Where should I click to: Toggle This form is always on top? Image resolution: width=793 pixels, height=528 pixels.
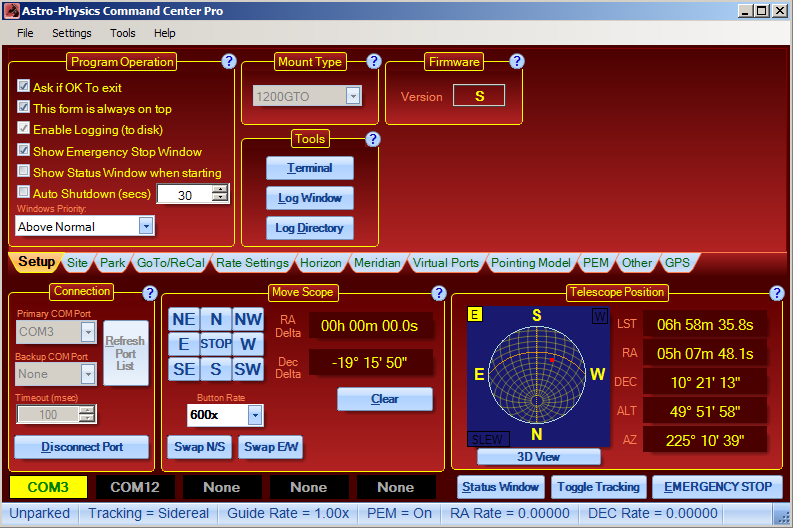(x=23, y=107)
